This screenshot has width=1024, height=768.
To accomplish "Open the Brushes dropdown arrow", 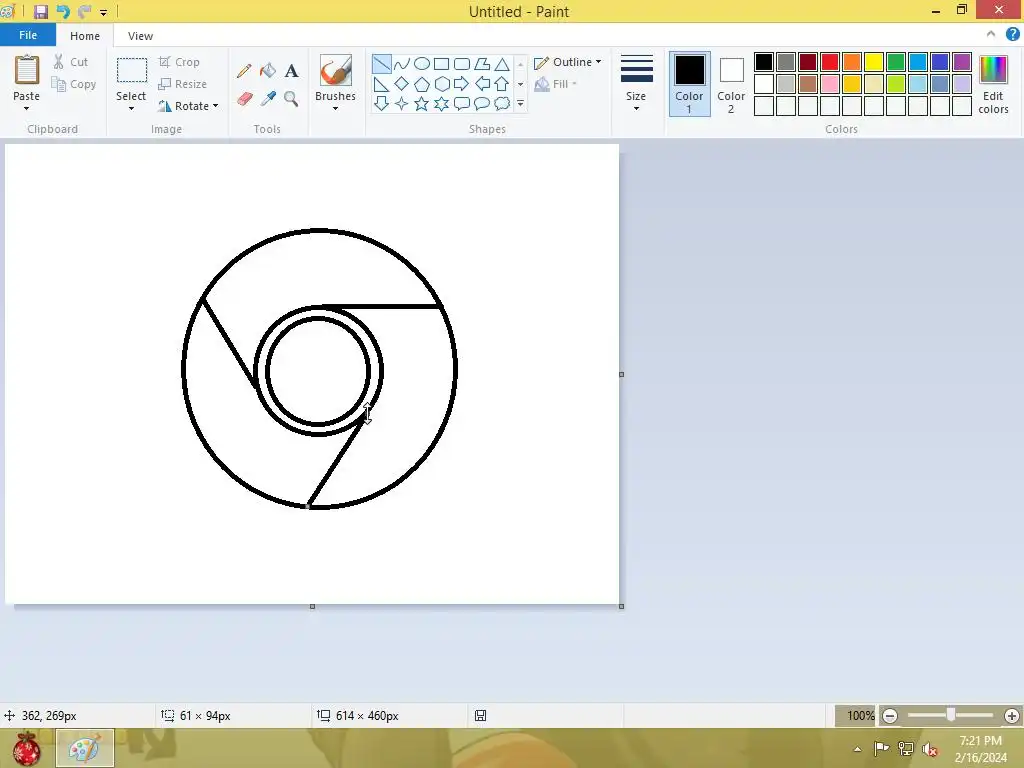I will click(335, 108).
